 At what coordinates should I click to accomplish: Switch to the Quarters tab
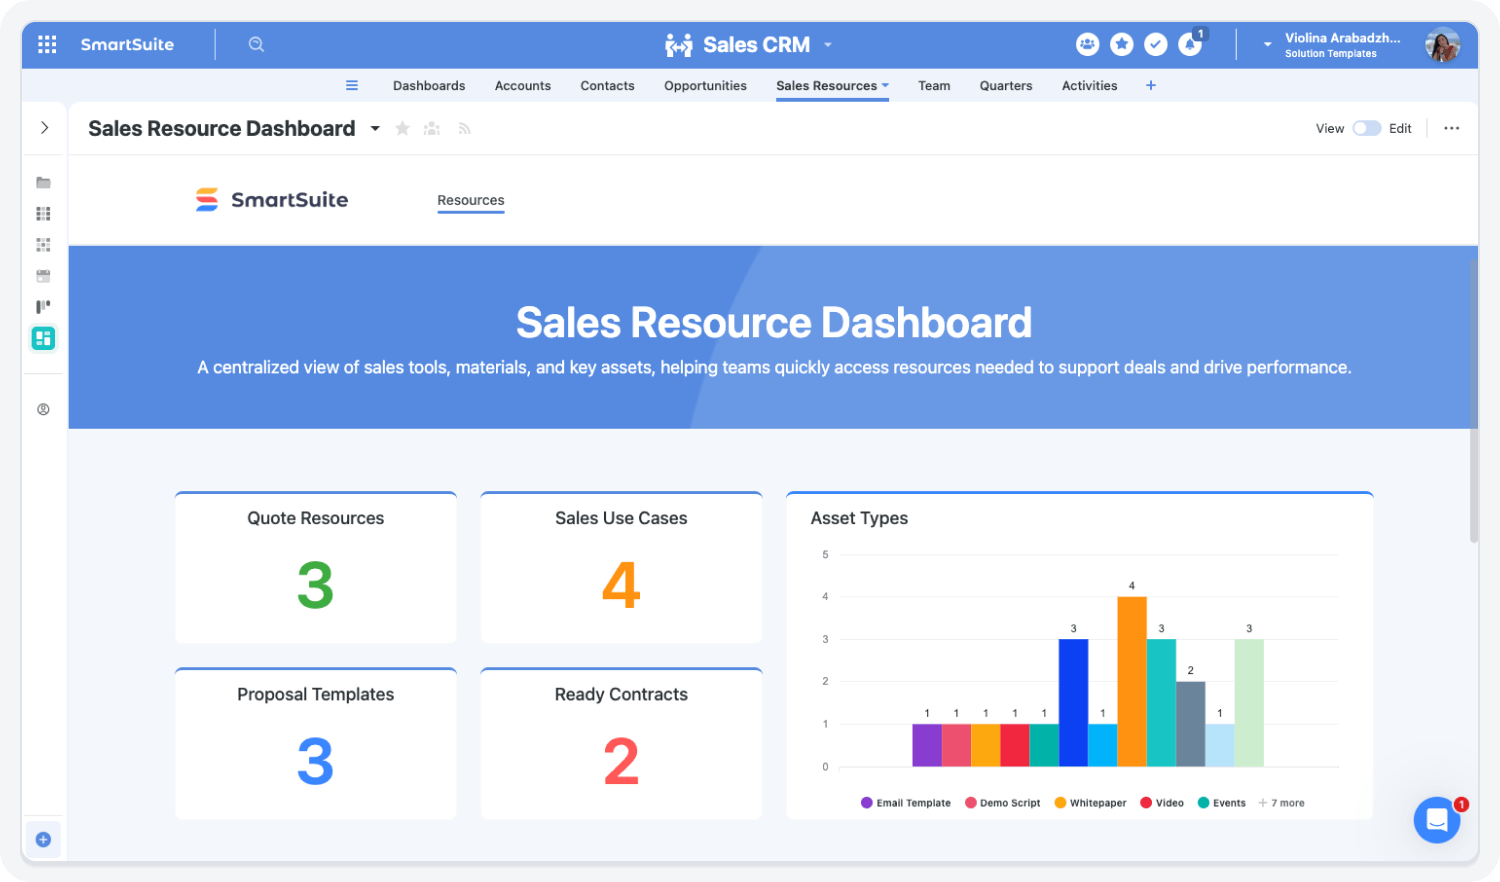pyautogui.click(x=1006, y=86)
